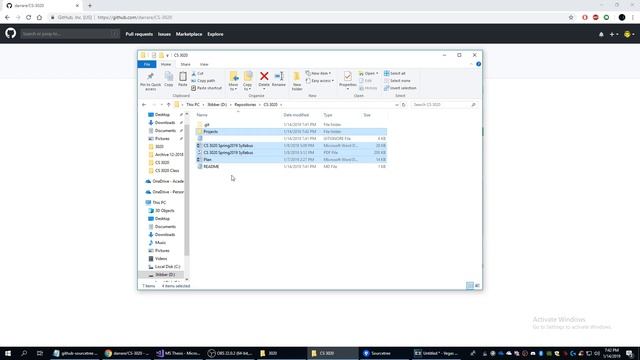Viewport: 640px width, 360px height.
Task: Focus the GitHub search field
Action: pos(70,34)
